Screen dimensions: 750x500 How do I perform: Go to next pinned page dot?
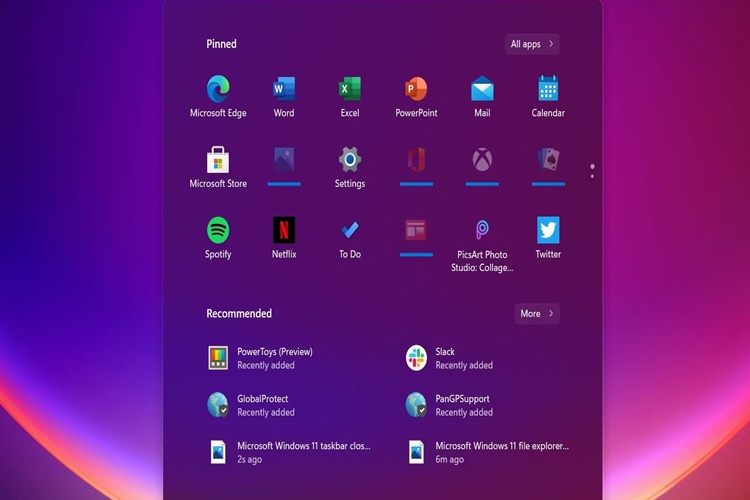[592, 177]
